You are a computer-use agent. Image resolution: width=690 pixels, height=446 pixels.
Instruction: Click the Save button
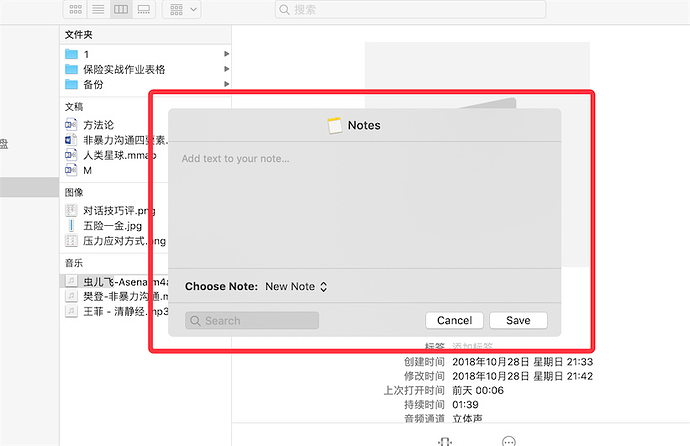click(x=518, y=320)
